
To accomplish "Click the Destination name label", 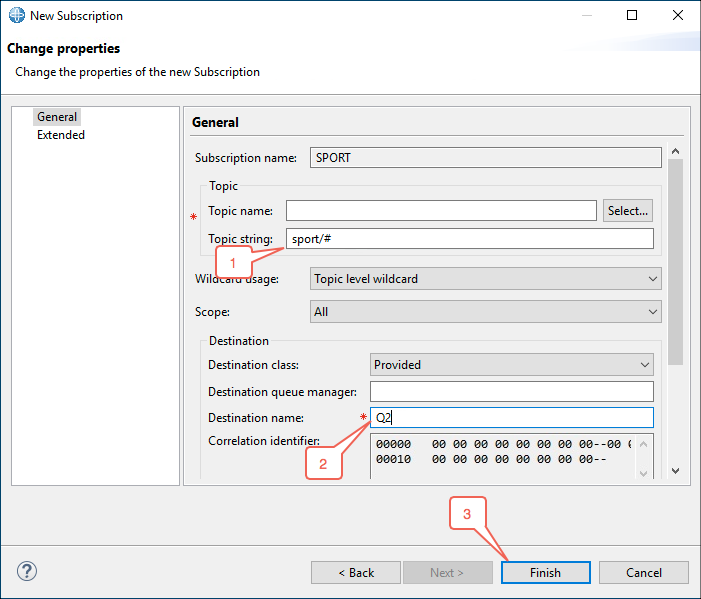I will pyautogui.click(x=256, y=418).
